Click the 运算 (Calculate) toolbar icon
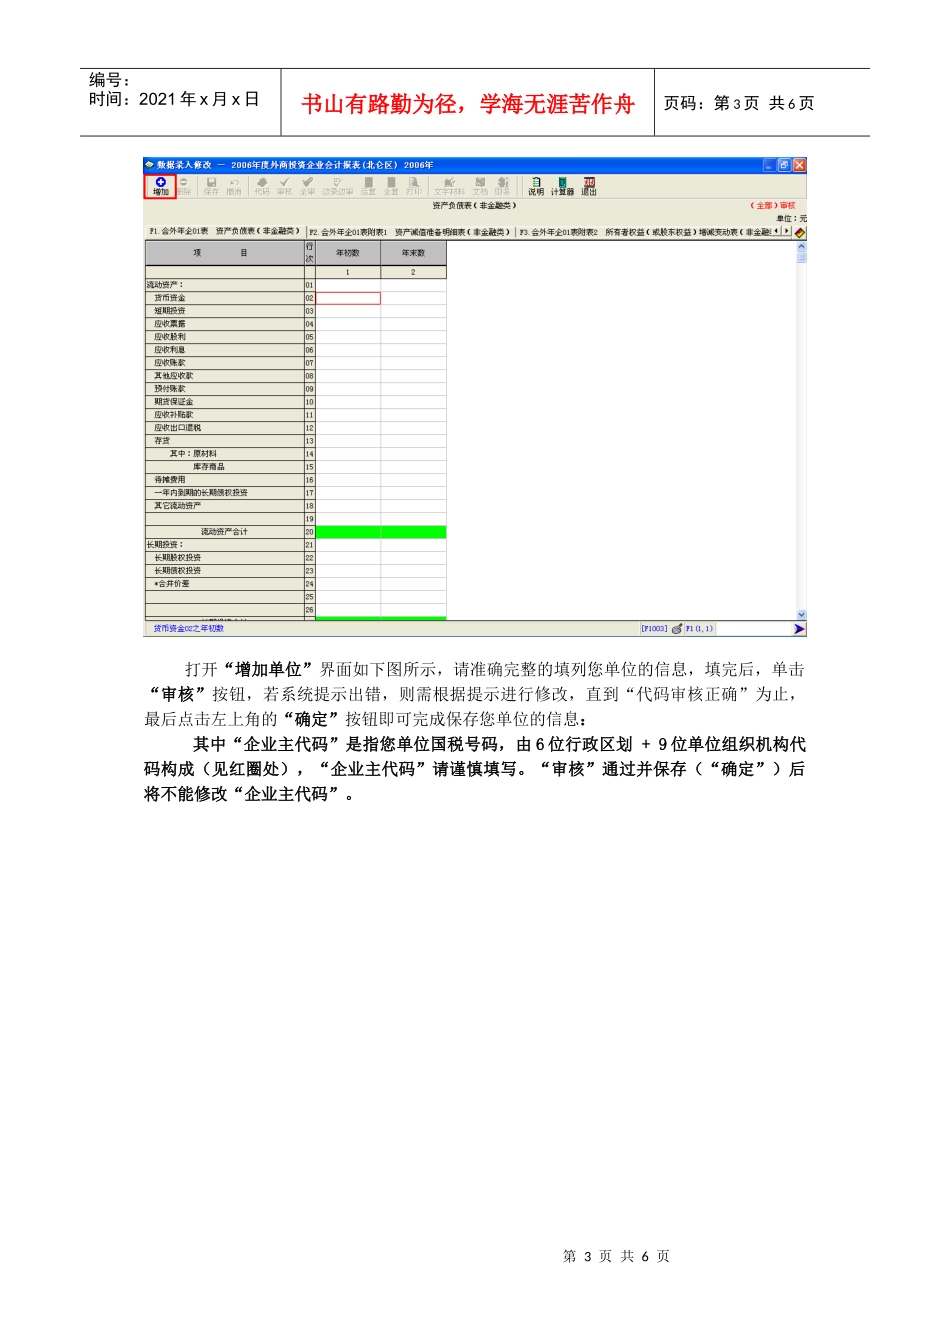Image resolution: width=950 pixels, height=1344 pixels. (x=368, y=186)
